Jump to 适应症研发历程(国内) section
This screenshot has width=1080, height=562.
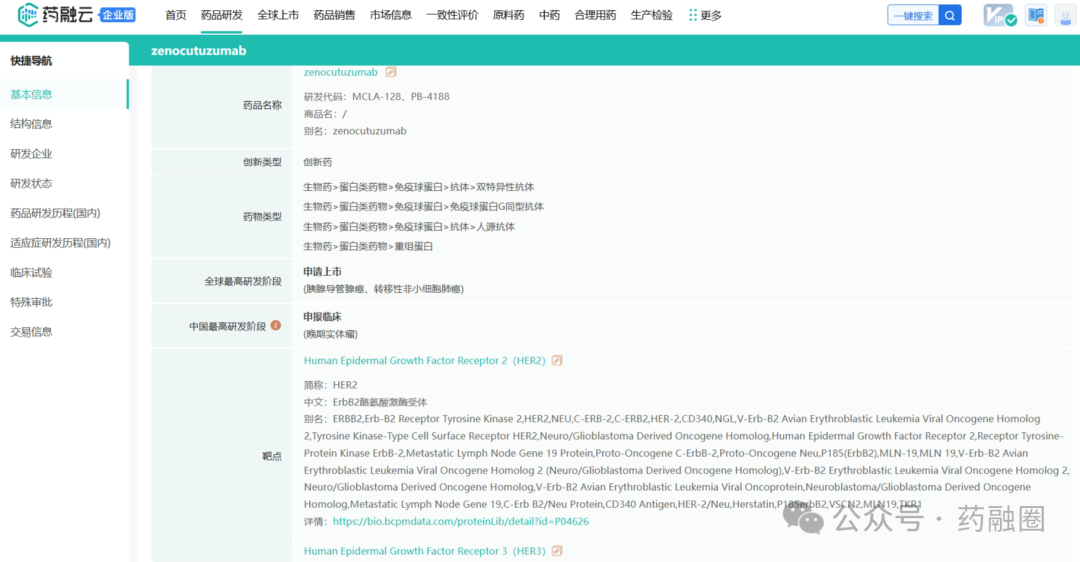pos(60,242)
